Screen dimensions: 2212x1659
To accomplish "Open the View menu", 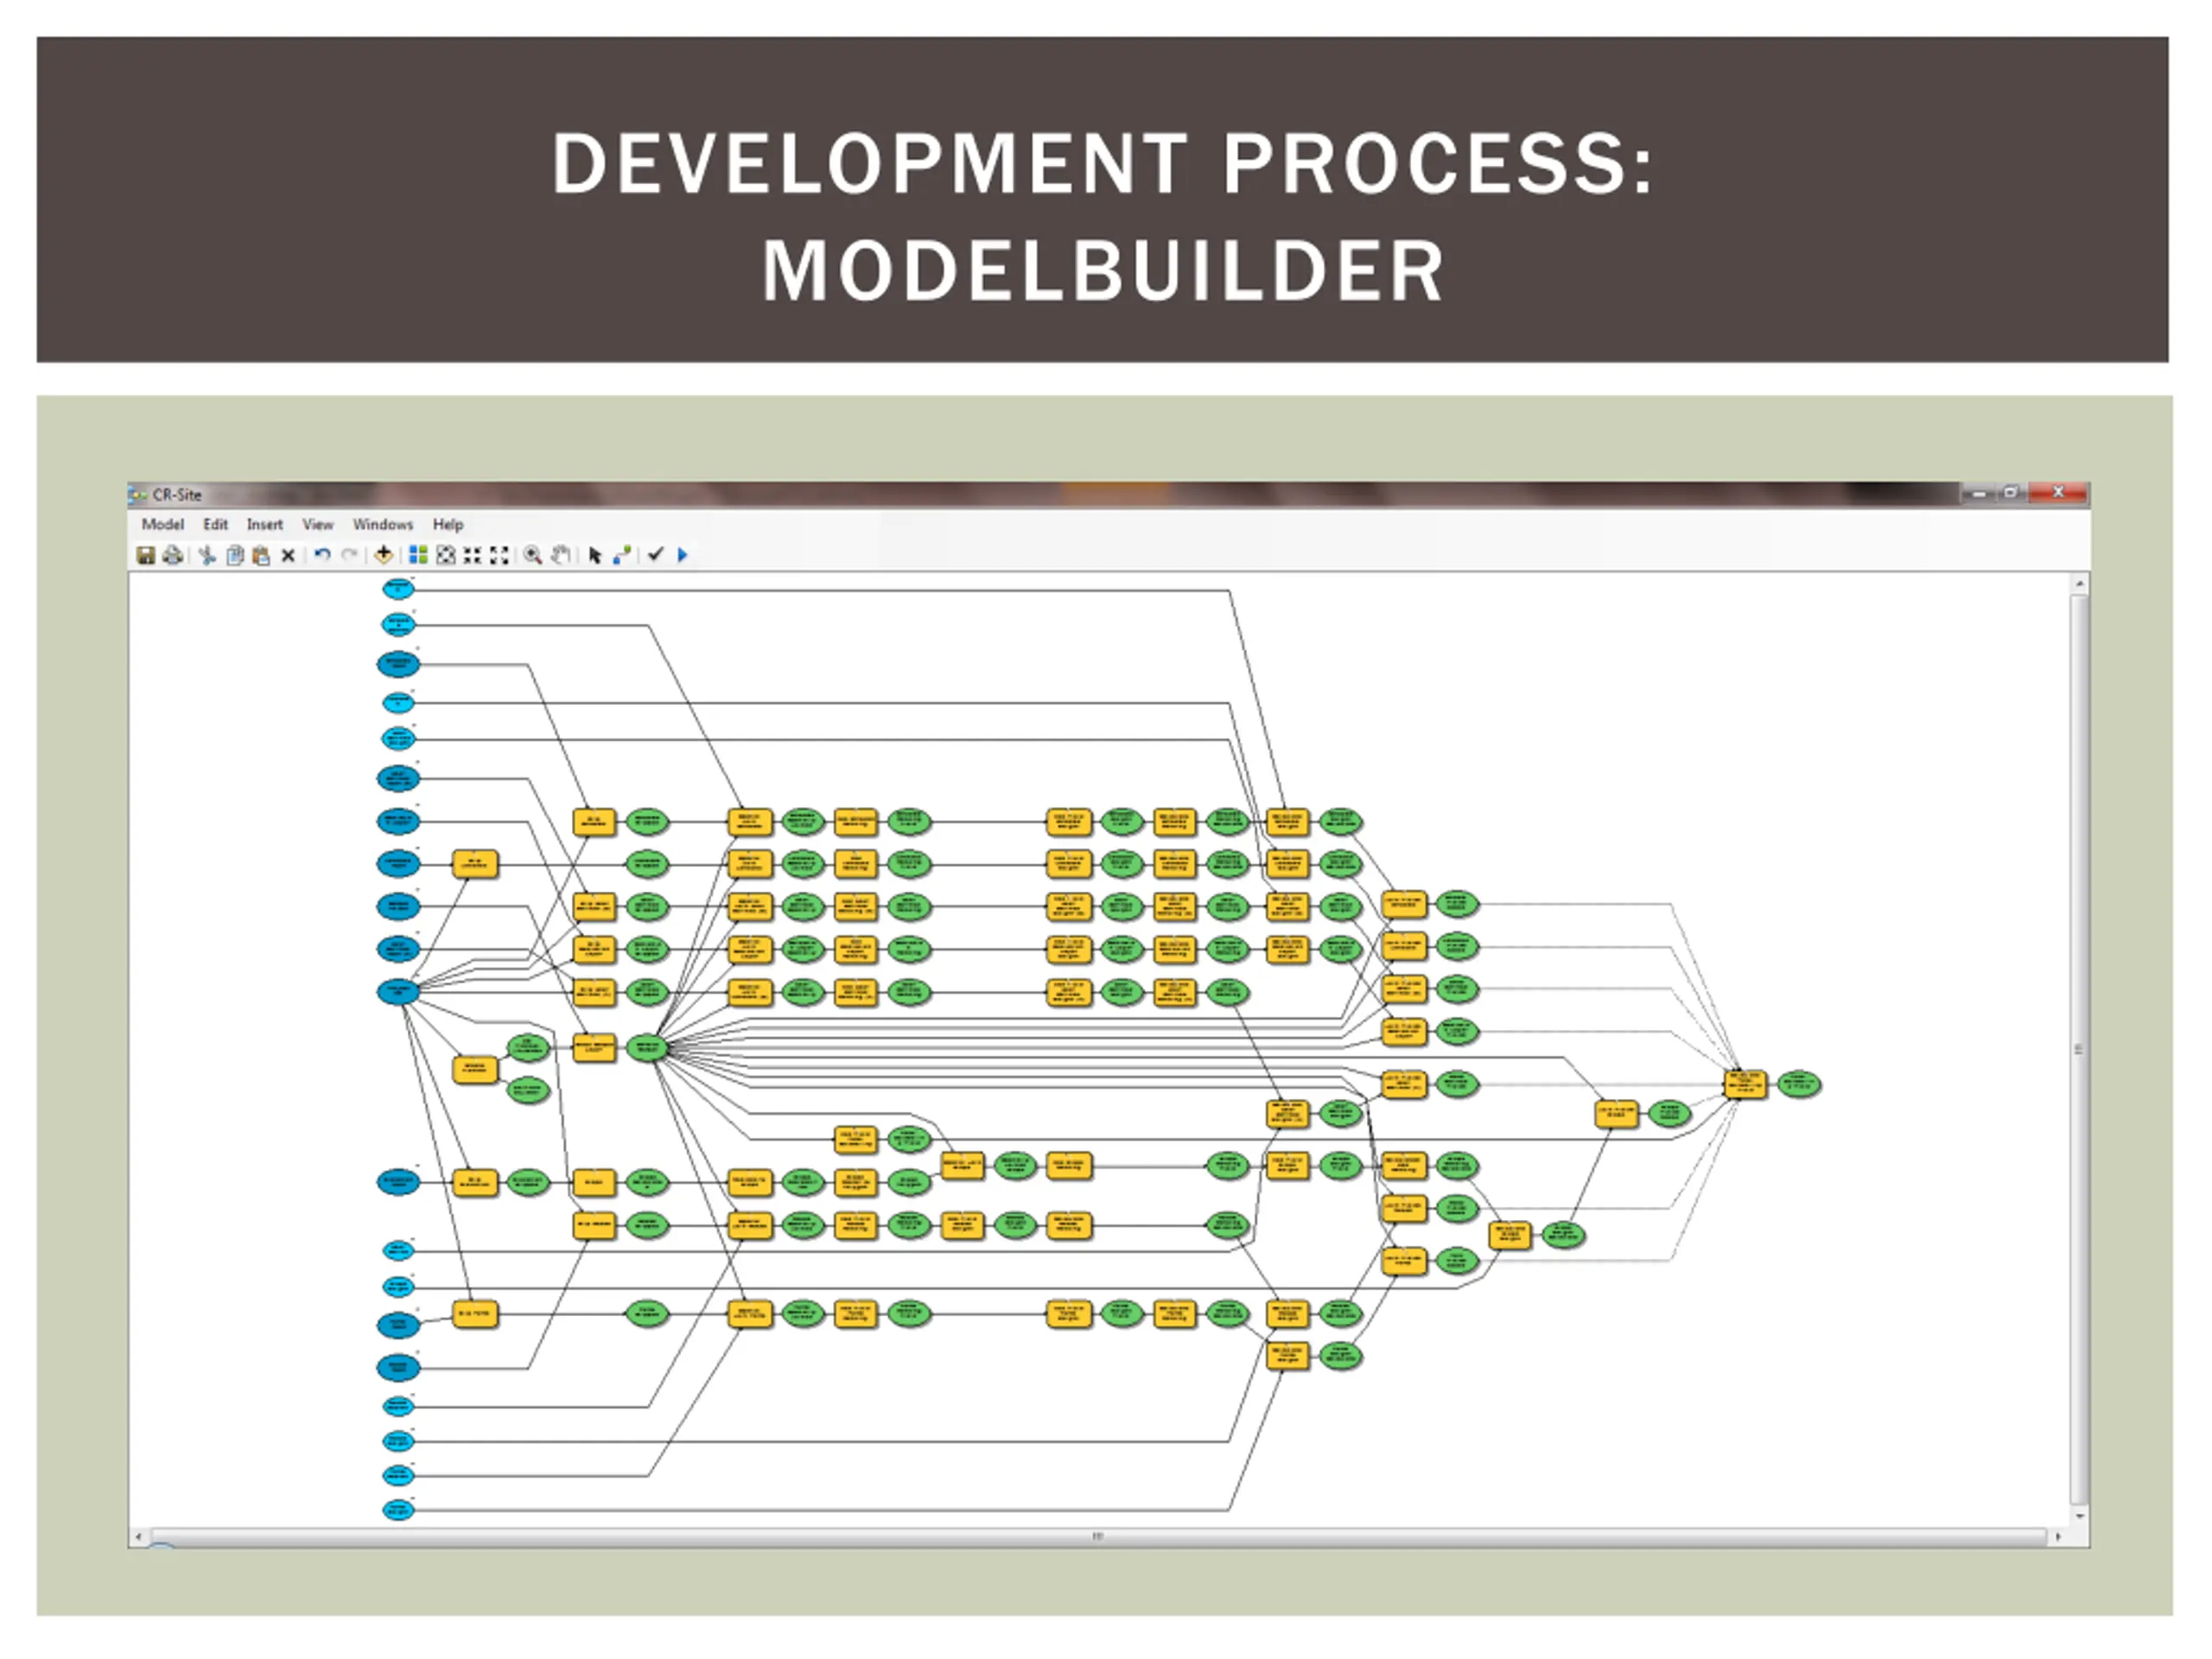I will (318, 524).
